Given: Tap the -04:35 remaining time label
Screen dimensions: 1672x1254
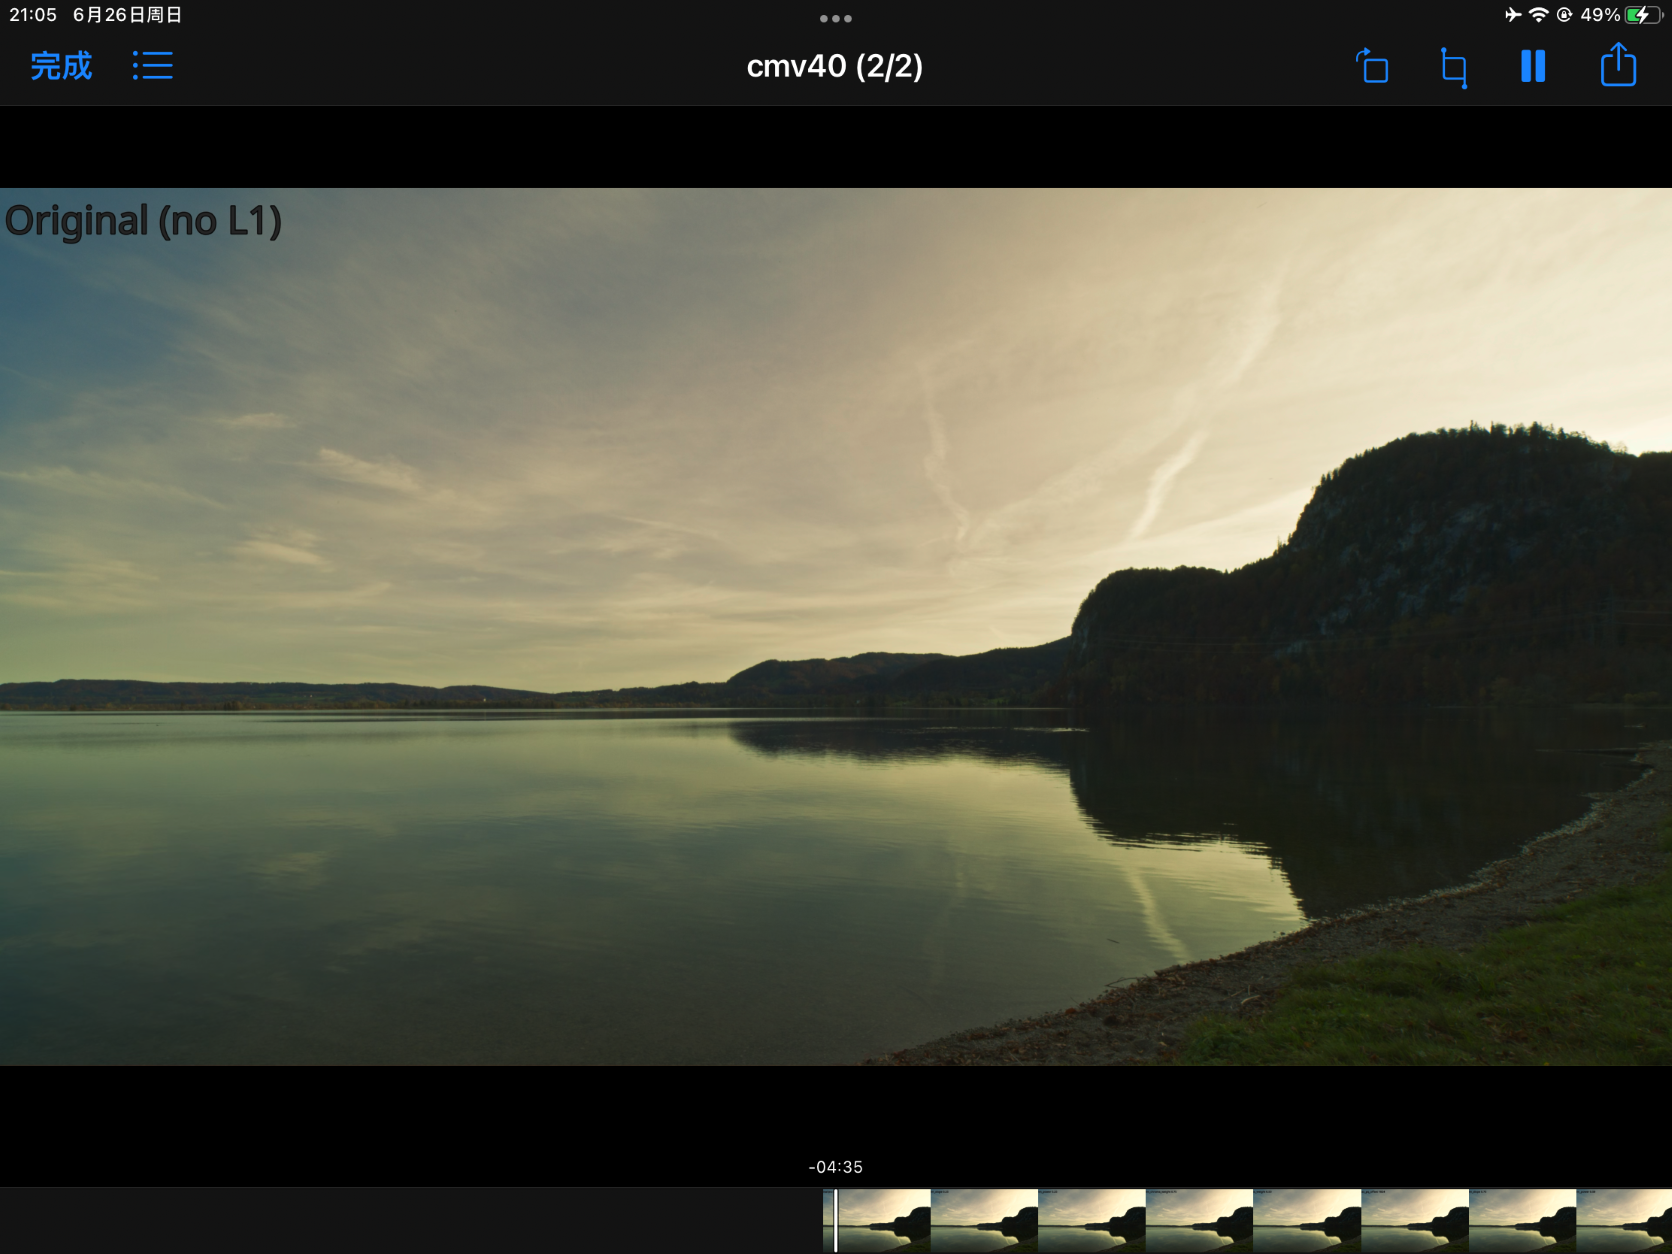Looking at the screenshot, I should pos(835,1167).
